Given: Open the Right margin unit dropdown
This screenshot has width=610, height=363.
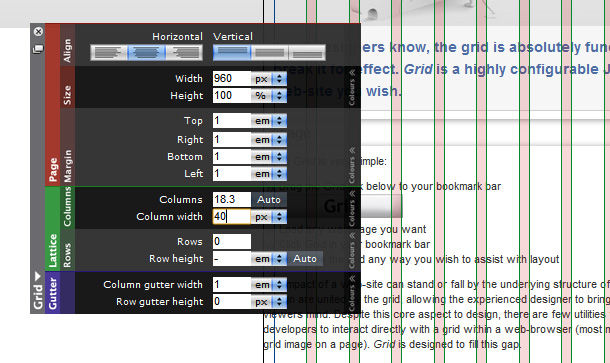Looking at the screenshot, I should tap(269, 139).
